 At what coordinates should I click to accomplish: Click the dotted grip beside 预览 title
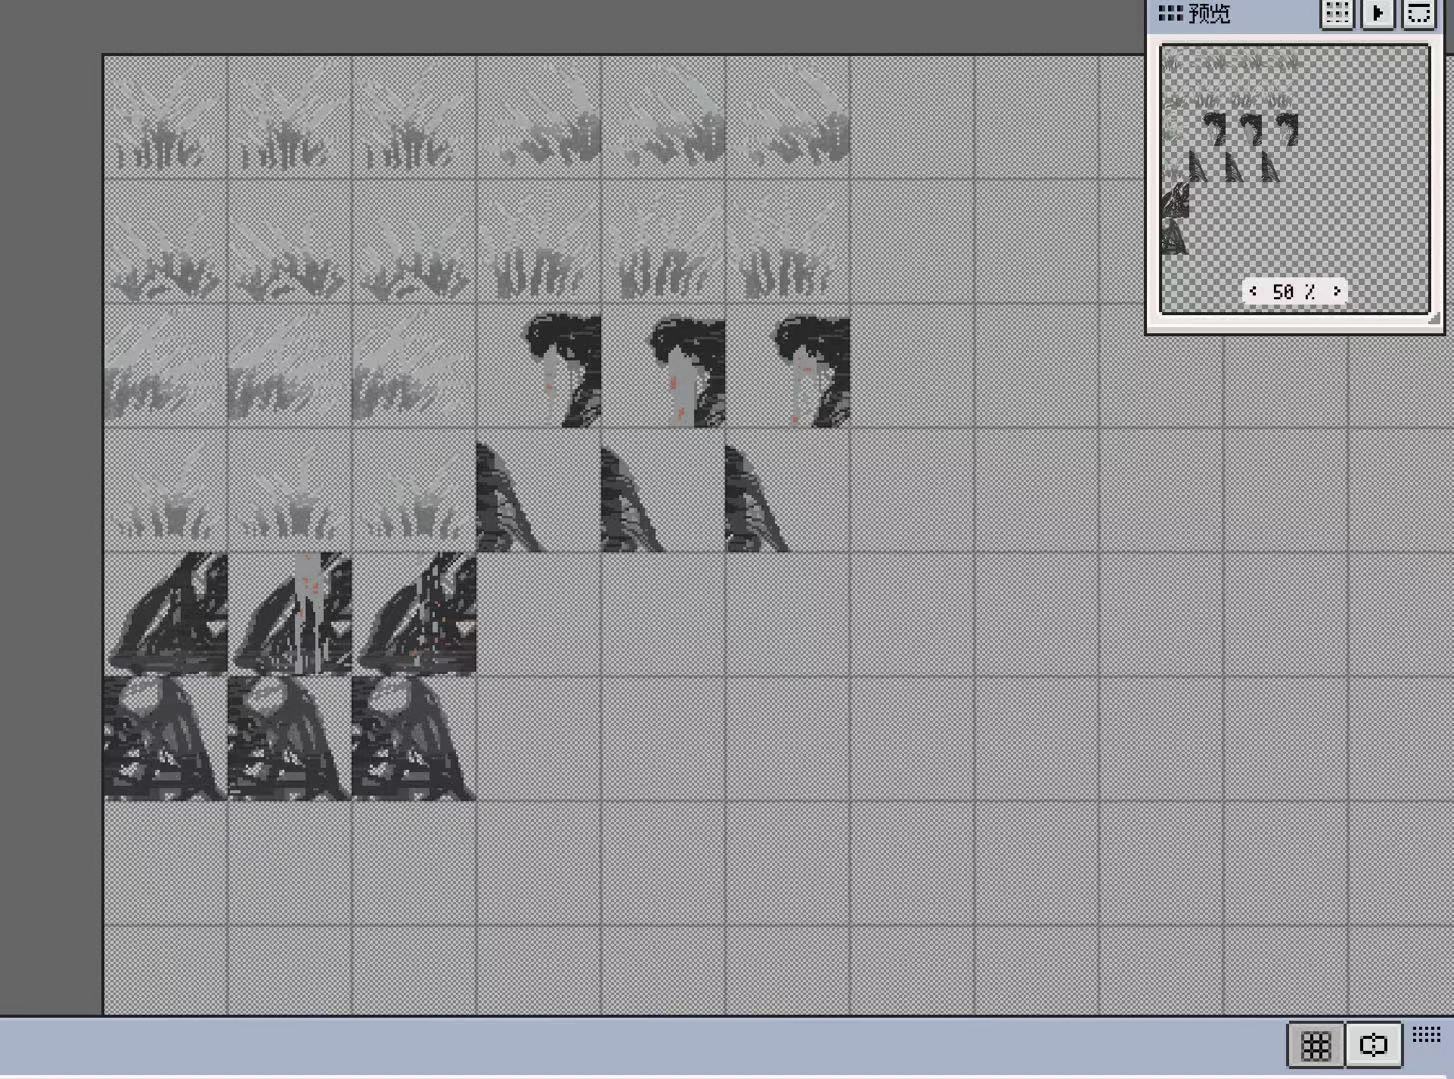1170,13
